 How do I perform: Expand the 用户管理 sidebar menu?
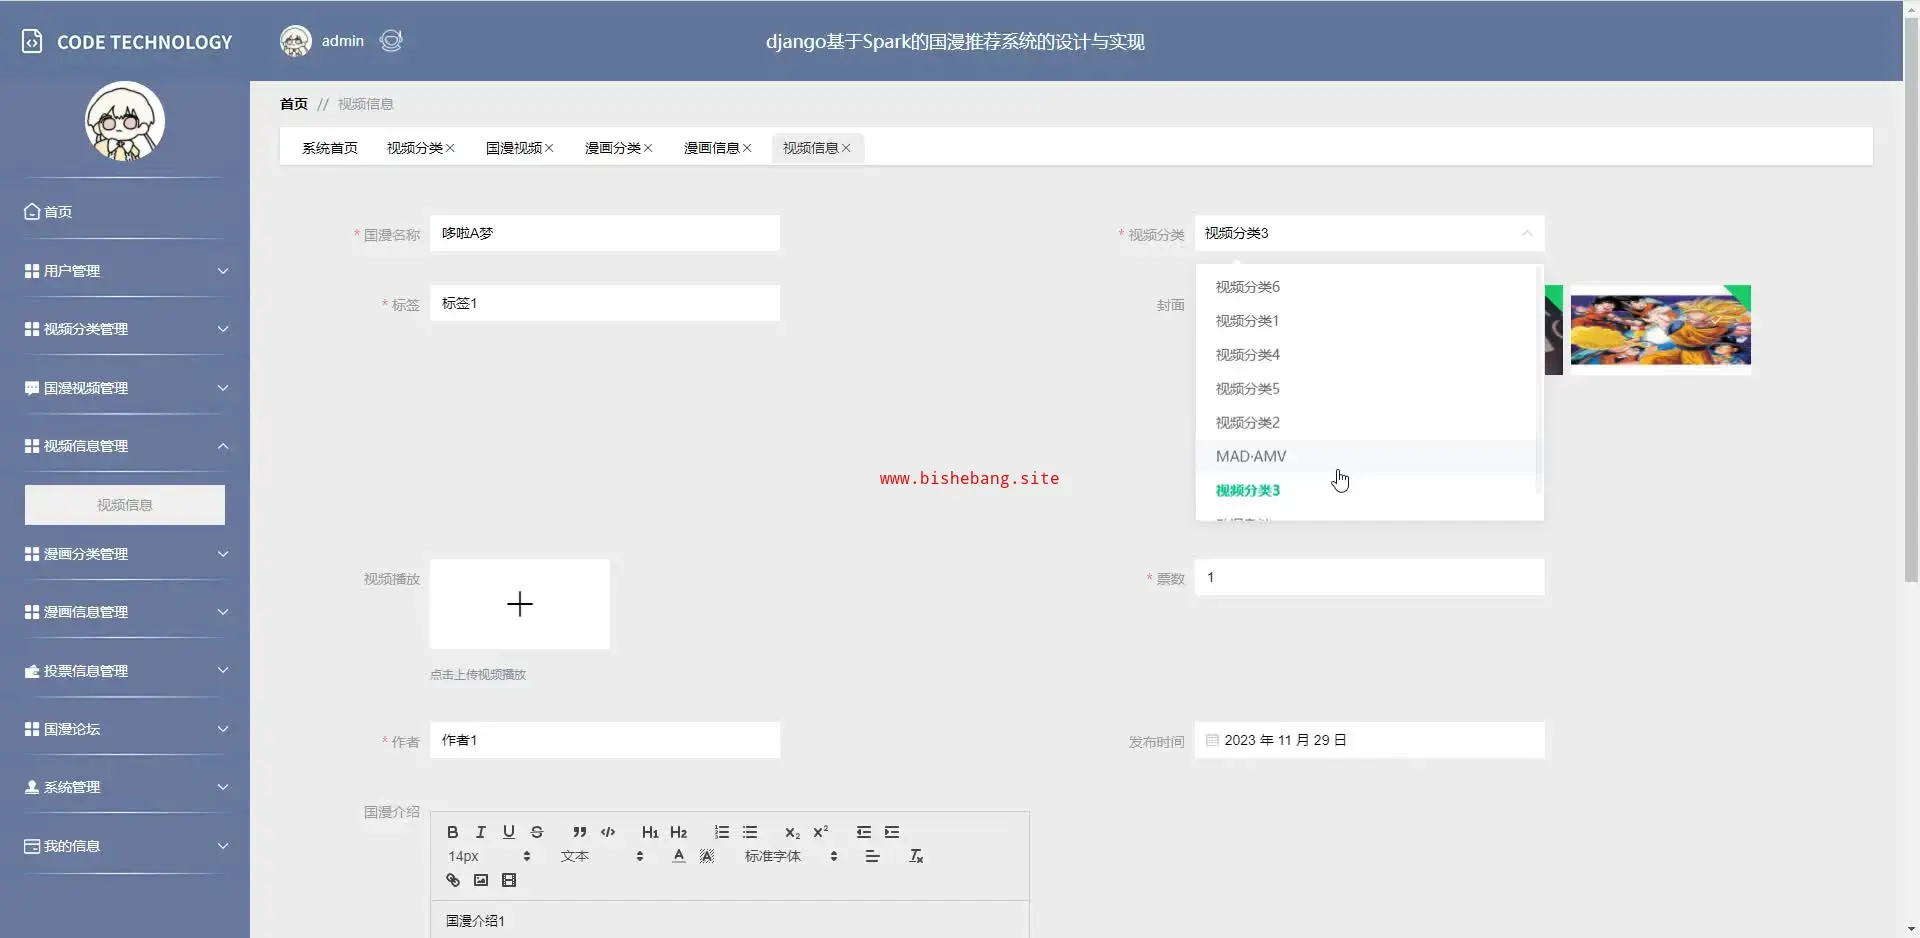click(125, 271)
